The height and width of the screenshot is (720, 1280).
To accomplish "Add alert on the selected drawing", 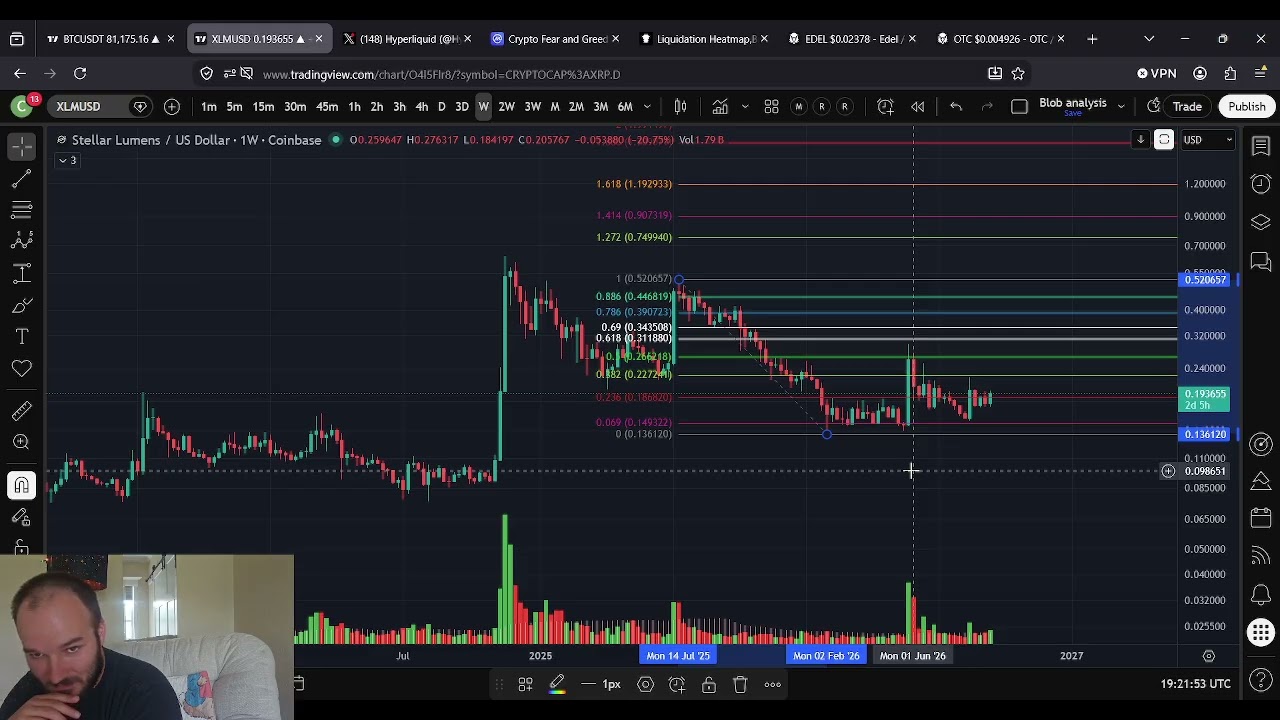I will (x=677, y=684).
